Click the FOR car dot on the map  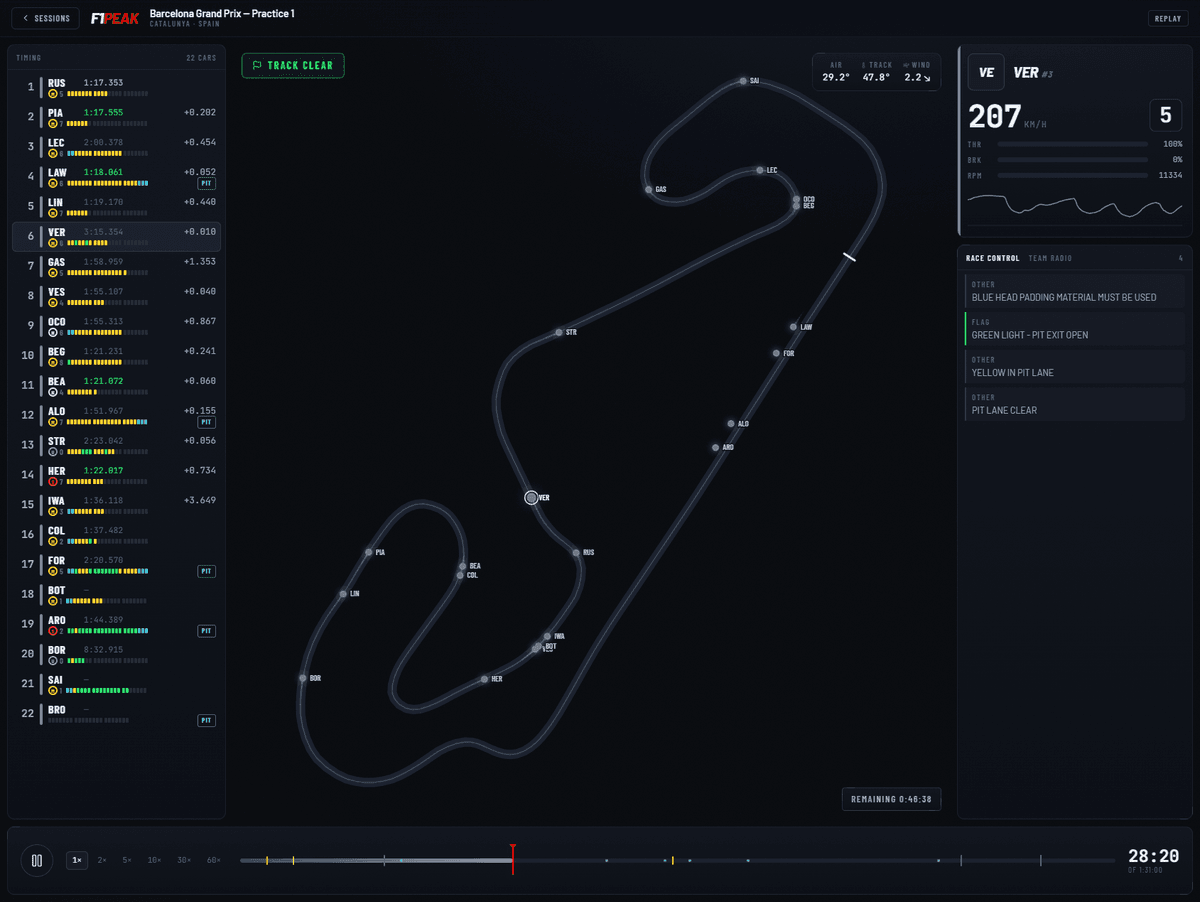tap(776, 353)
